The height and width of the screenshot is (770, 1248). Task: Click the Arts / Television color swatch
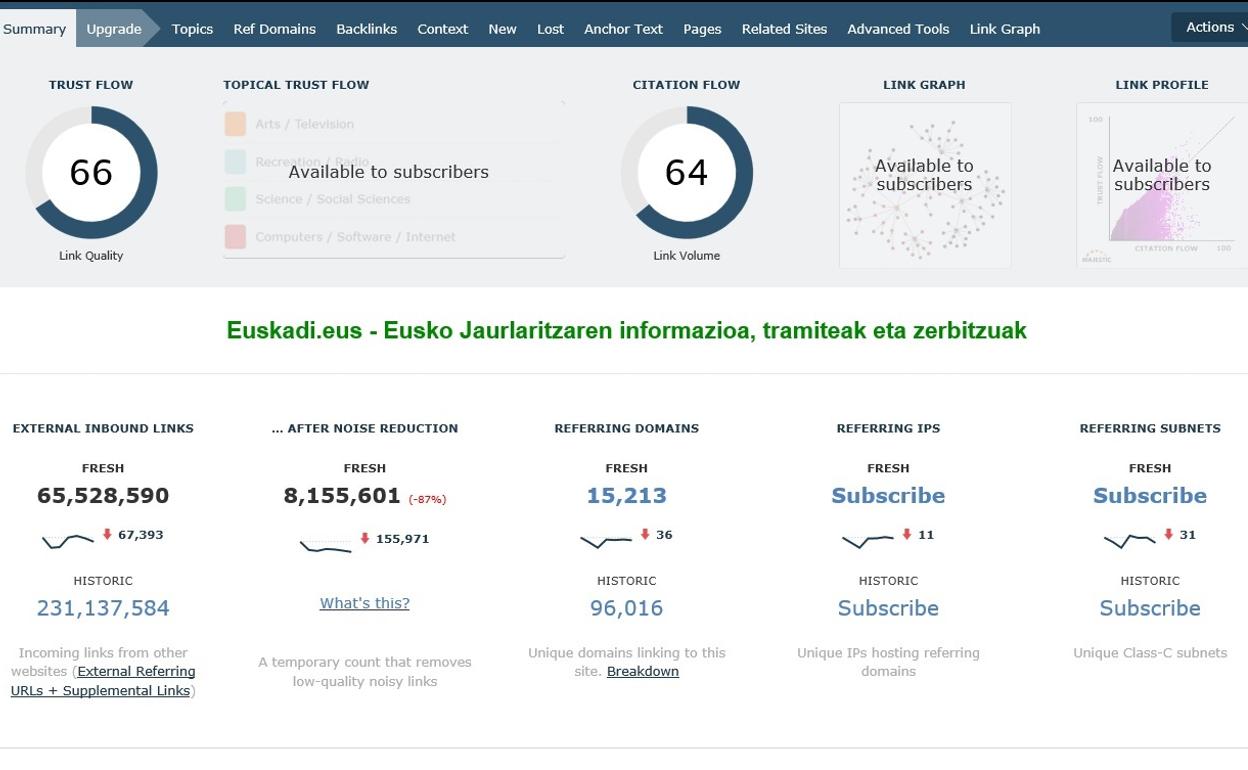[235, 124]
